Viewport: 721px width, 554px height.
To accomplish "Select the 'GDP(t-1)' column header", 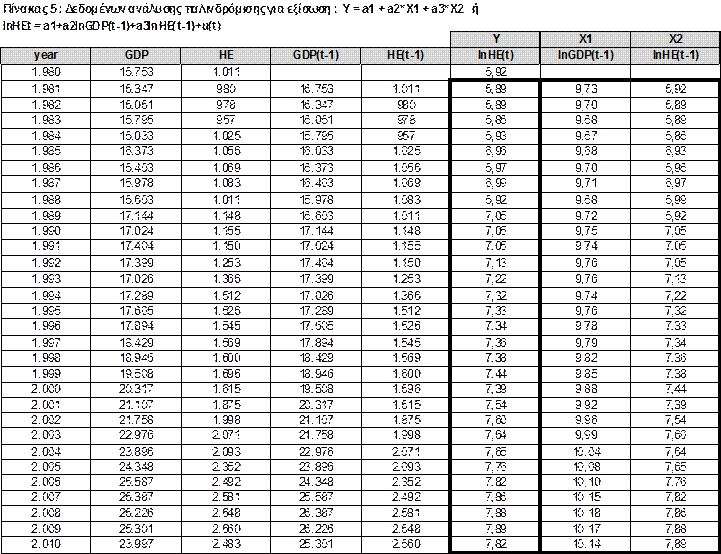I will click(316, 55).
